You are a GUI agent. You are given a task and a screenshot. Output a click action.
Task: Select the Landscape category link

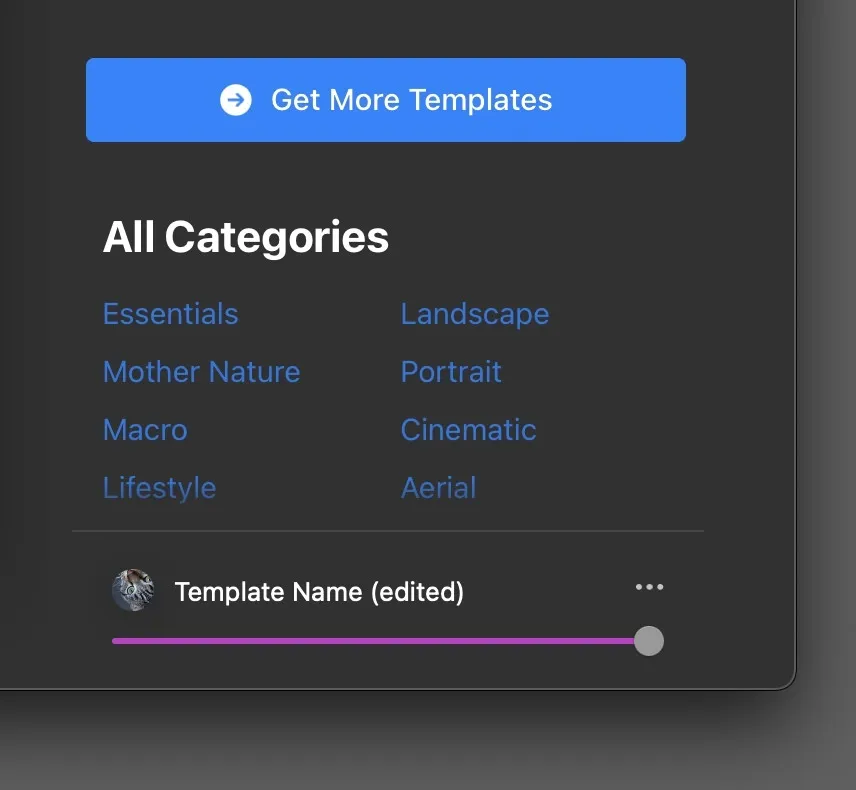[474, 314]
